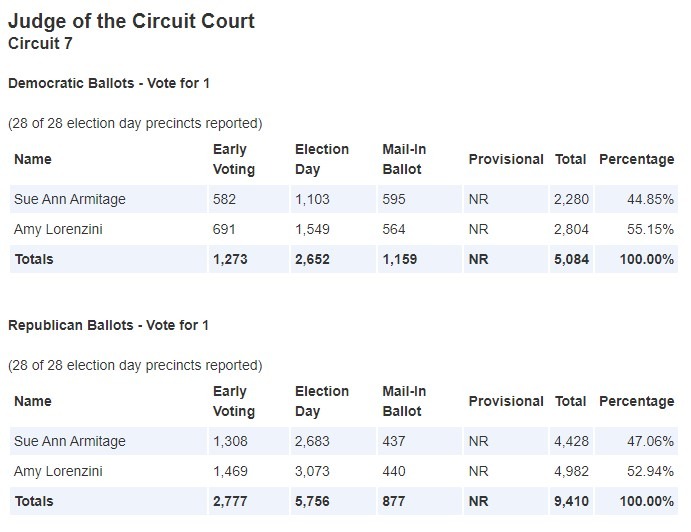Image resolution: width=691 pixels, height=532 pixels.
Task: Click Provisional header in Democratic table
Action: tap(506, 159)
